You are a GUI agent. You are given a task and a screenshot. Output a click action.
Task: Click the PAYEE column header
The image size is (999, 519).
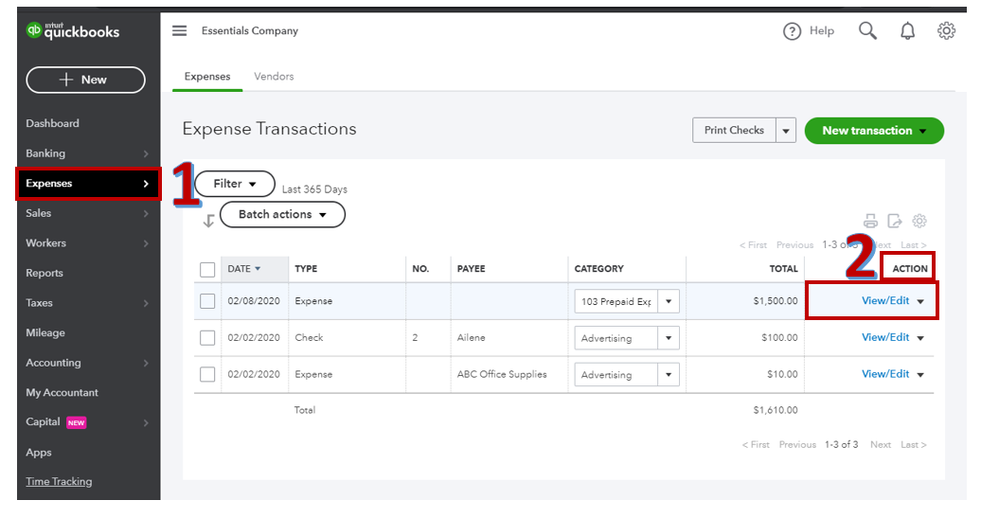click(x=471, y=269)
